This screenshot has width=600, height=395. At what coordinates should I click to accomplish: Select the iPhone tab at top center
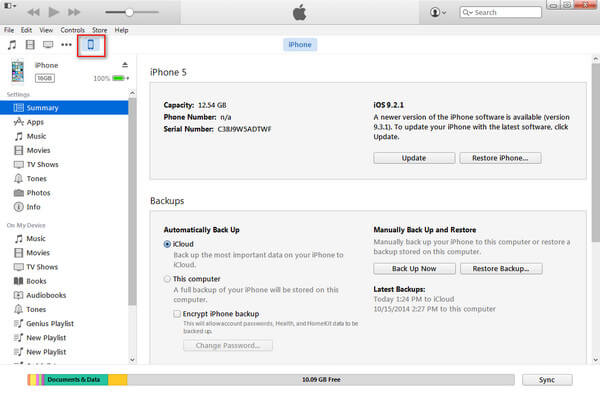point(300,44)
